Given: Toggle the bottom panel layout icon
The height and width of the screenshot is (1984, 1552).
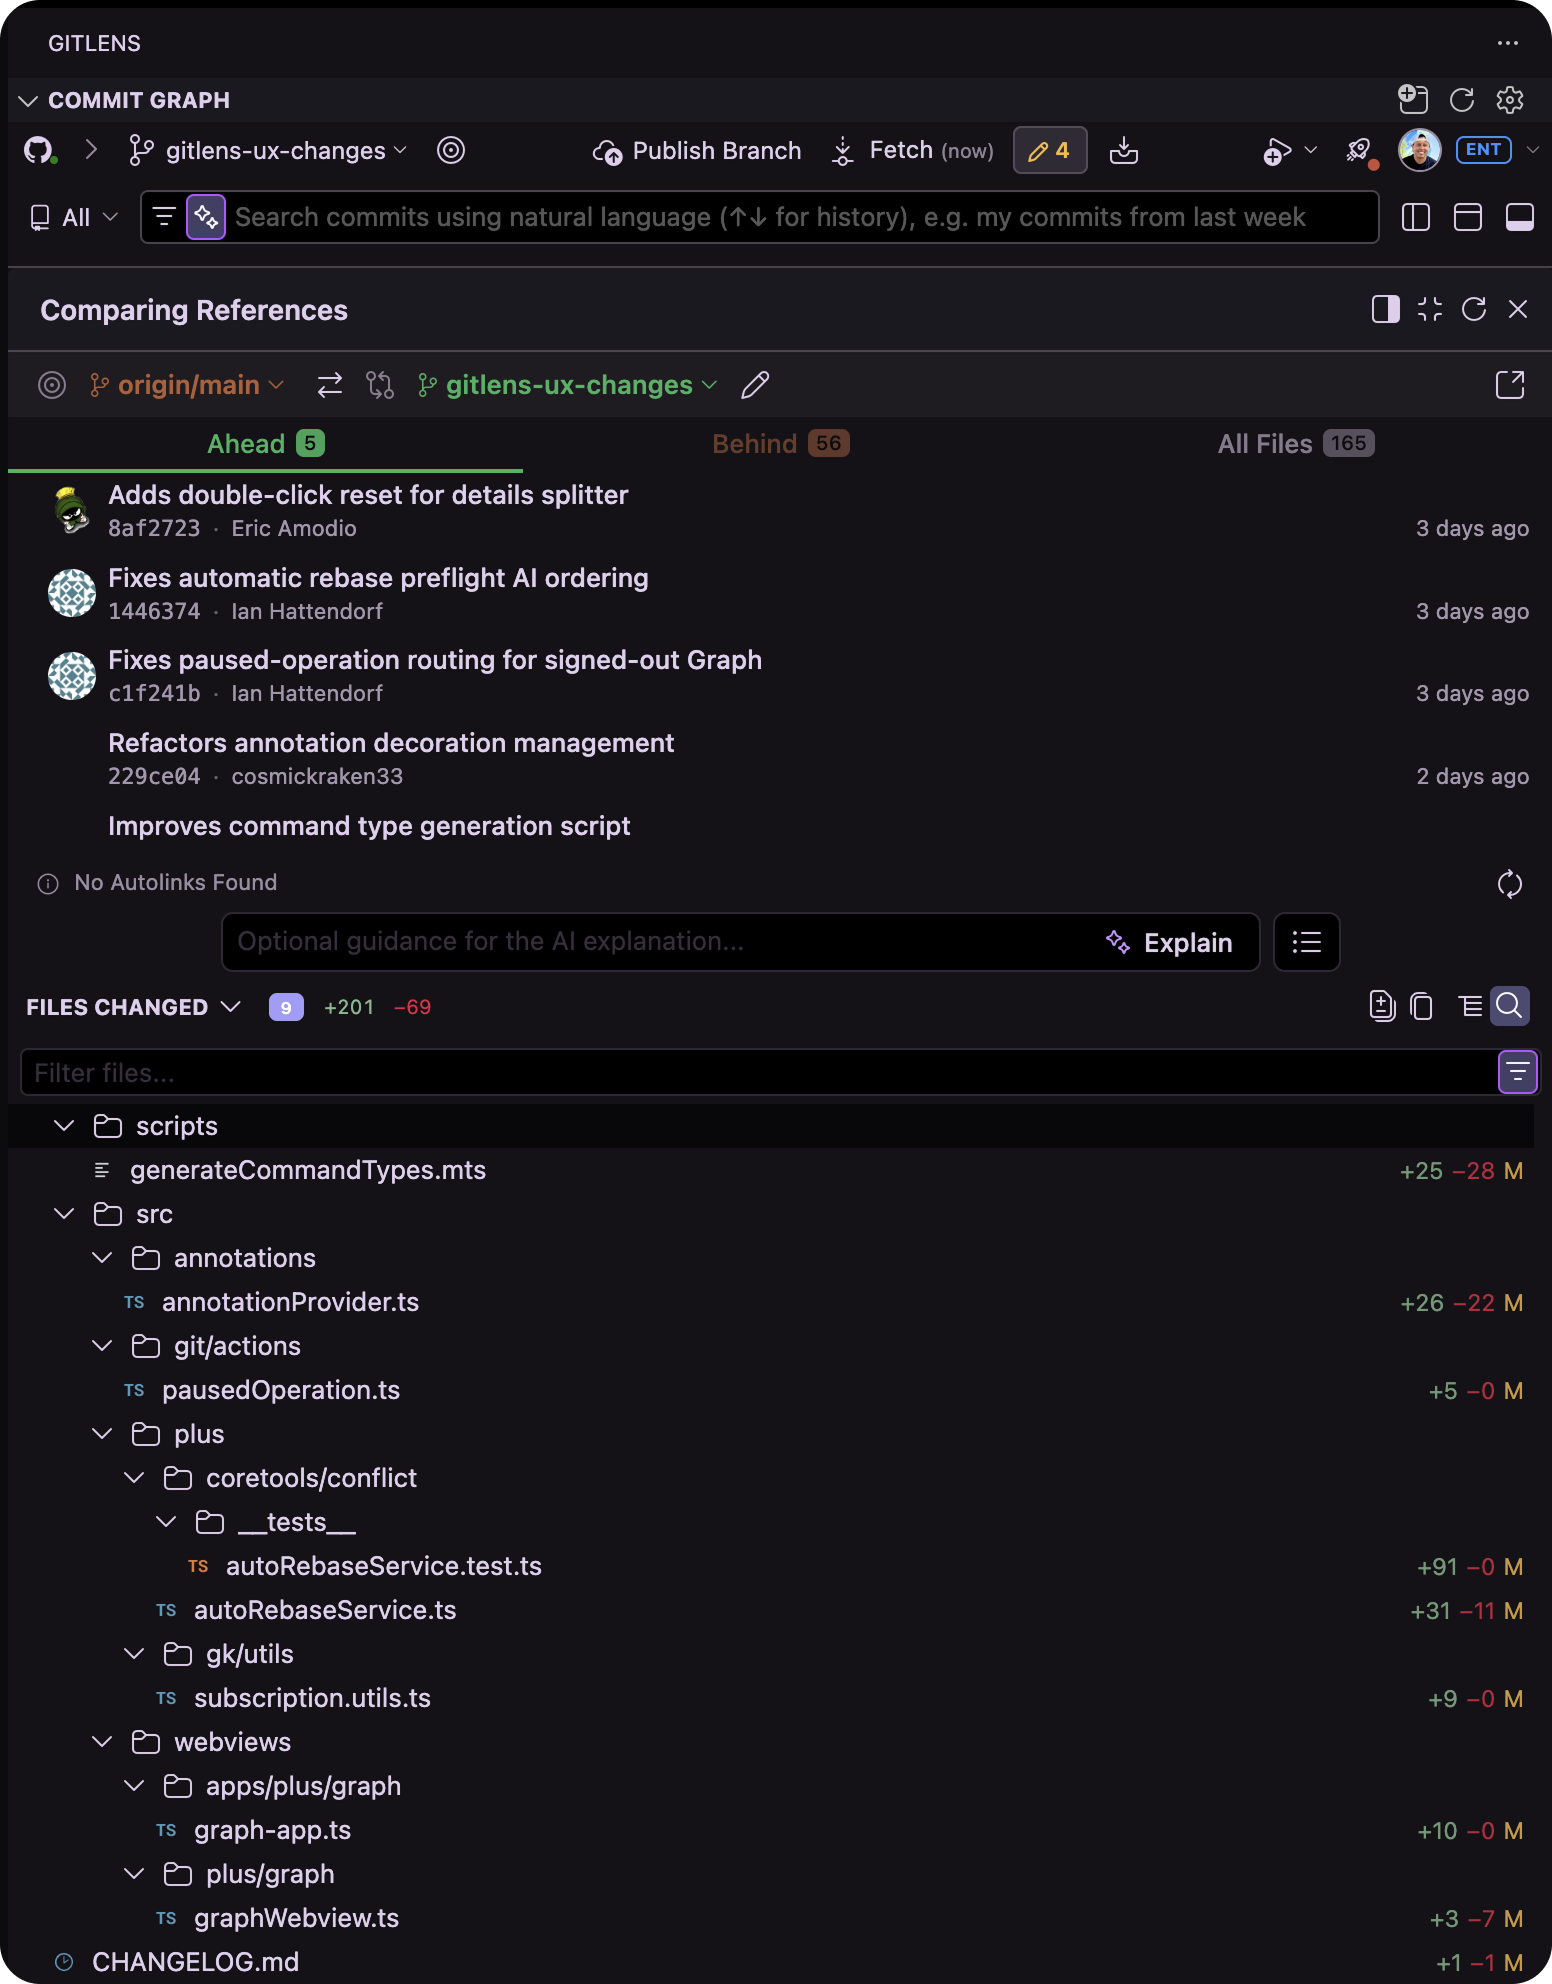Looking at the screenshot, I should click(x=1520, y=217).
